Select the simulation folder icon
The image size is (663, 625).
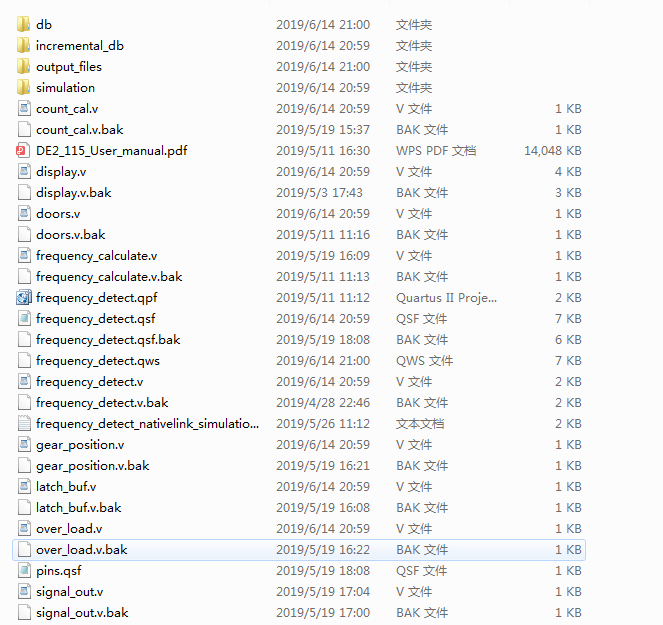click(x=24, y=88)
